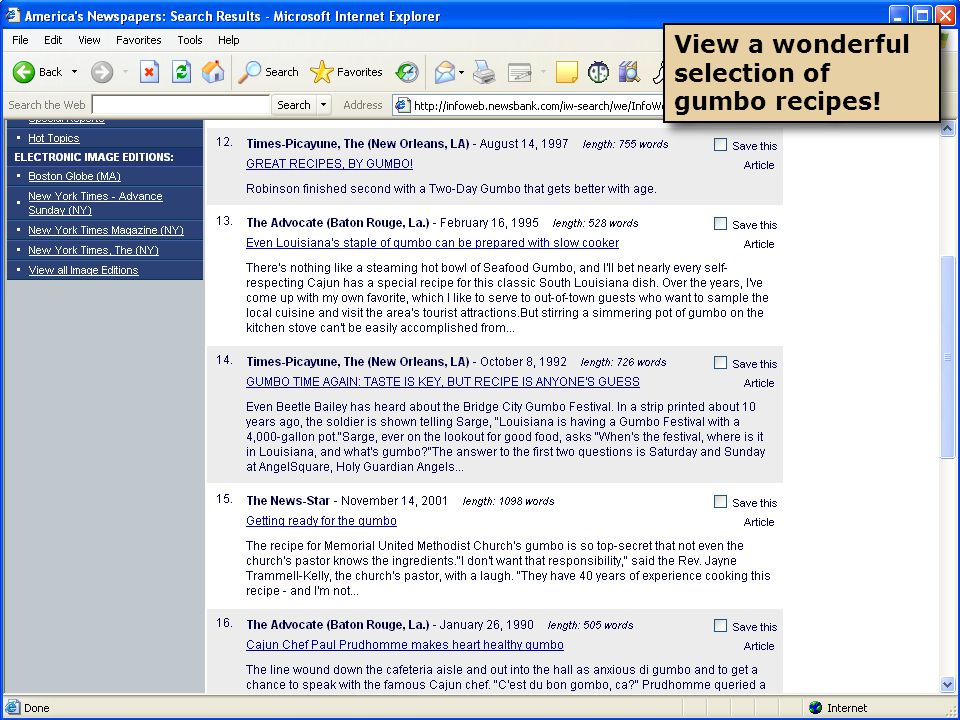Open the Edit menu
The height and width of the screenshot is (720, 960).
tap(53, 40)
